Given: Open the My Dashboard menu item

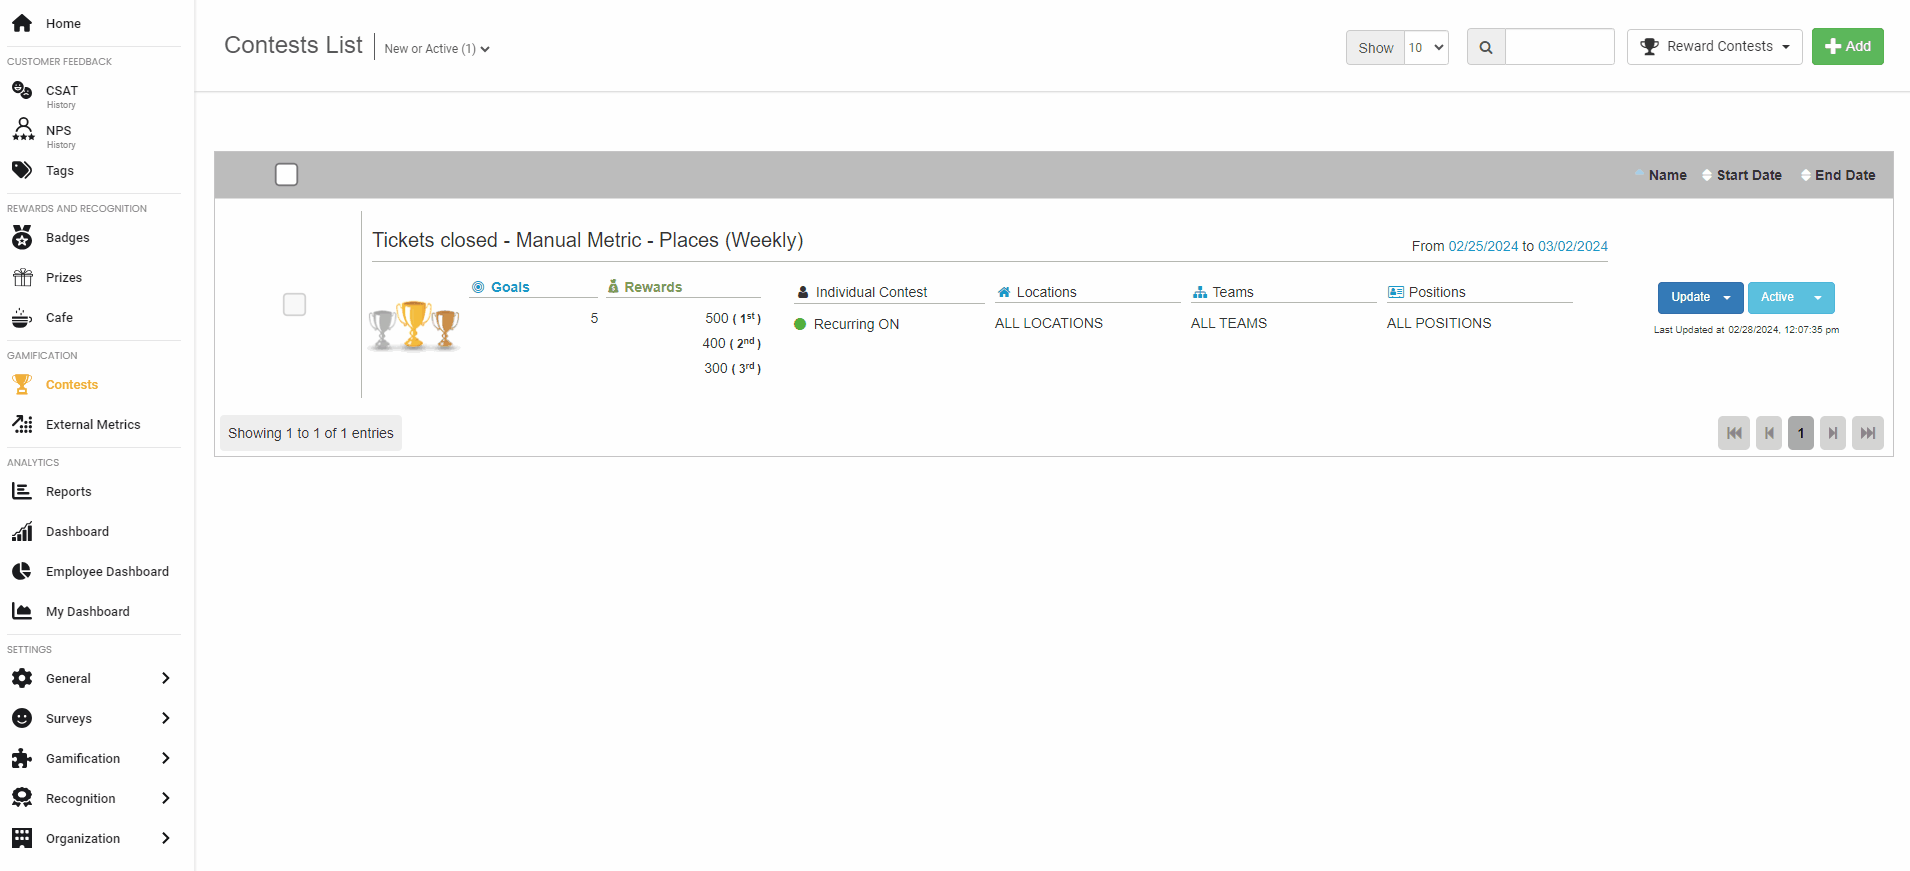Looking at the screenshot, I should pyautogui.click(x=88, y=611).
